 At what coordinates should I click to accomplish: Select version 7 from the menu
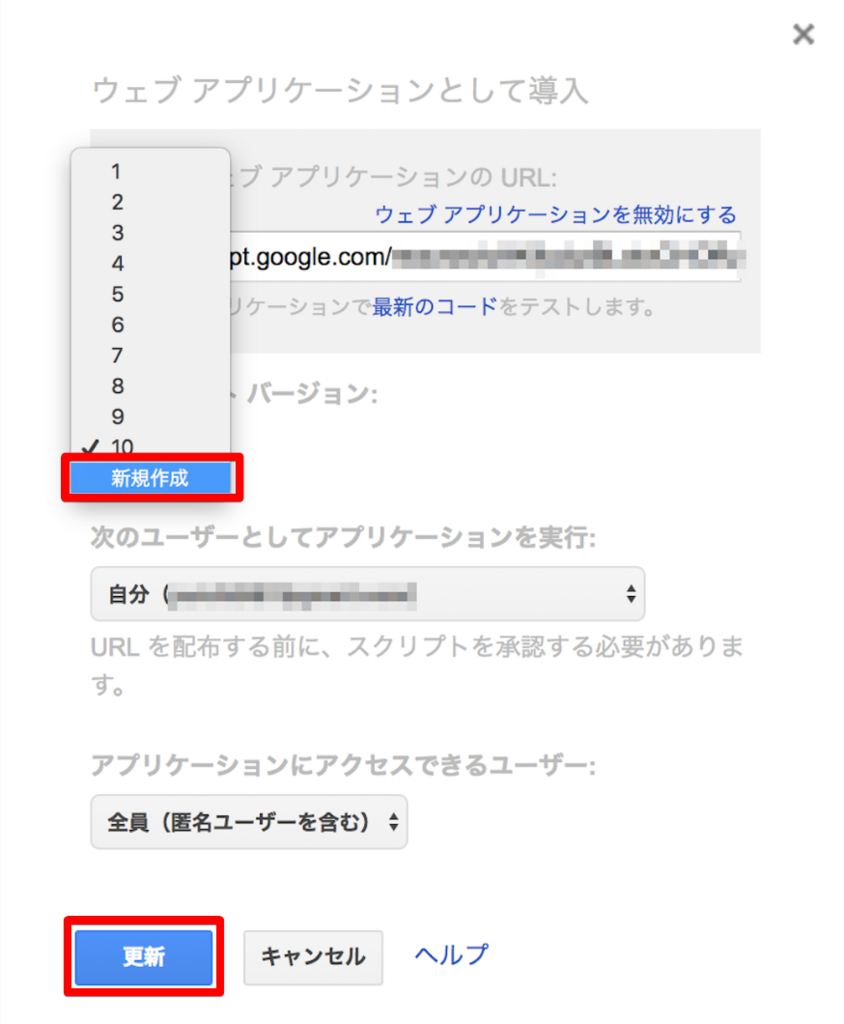[150, 355]
